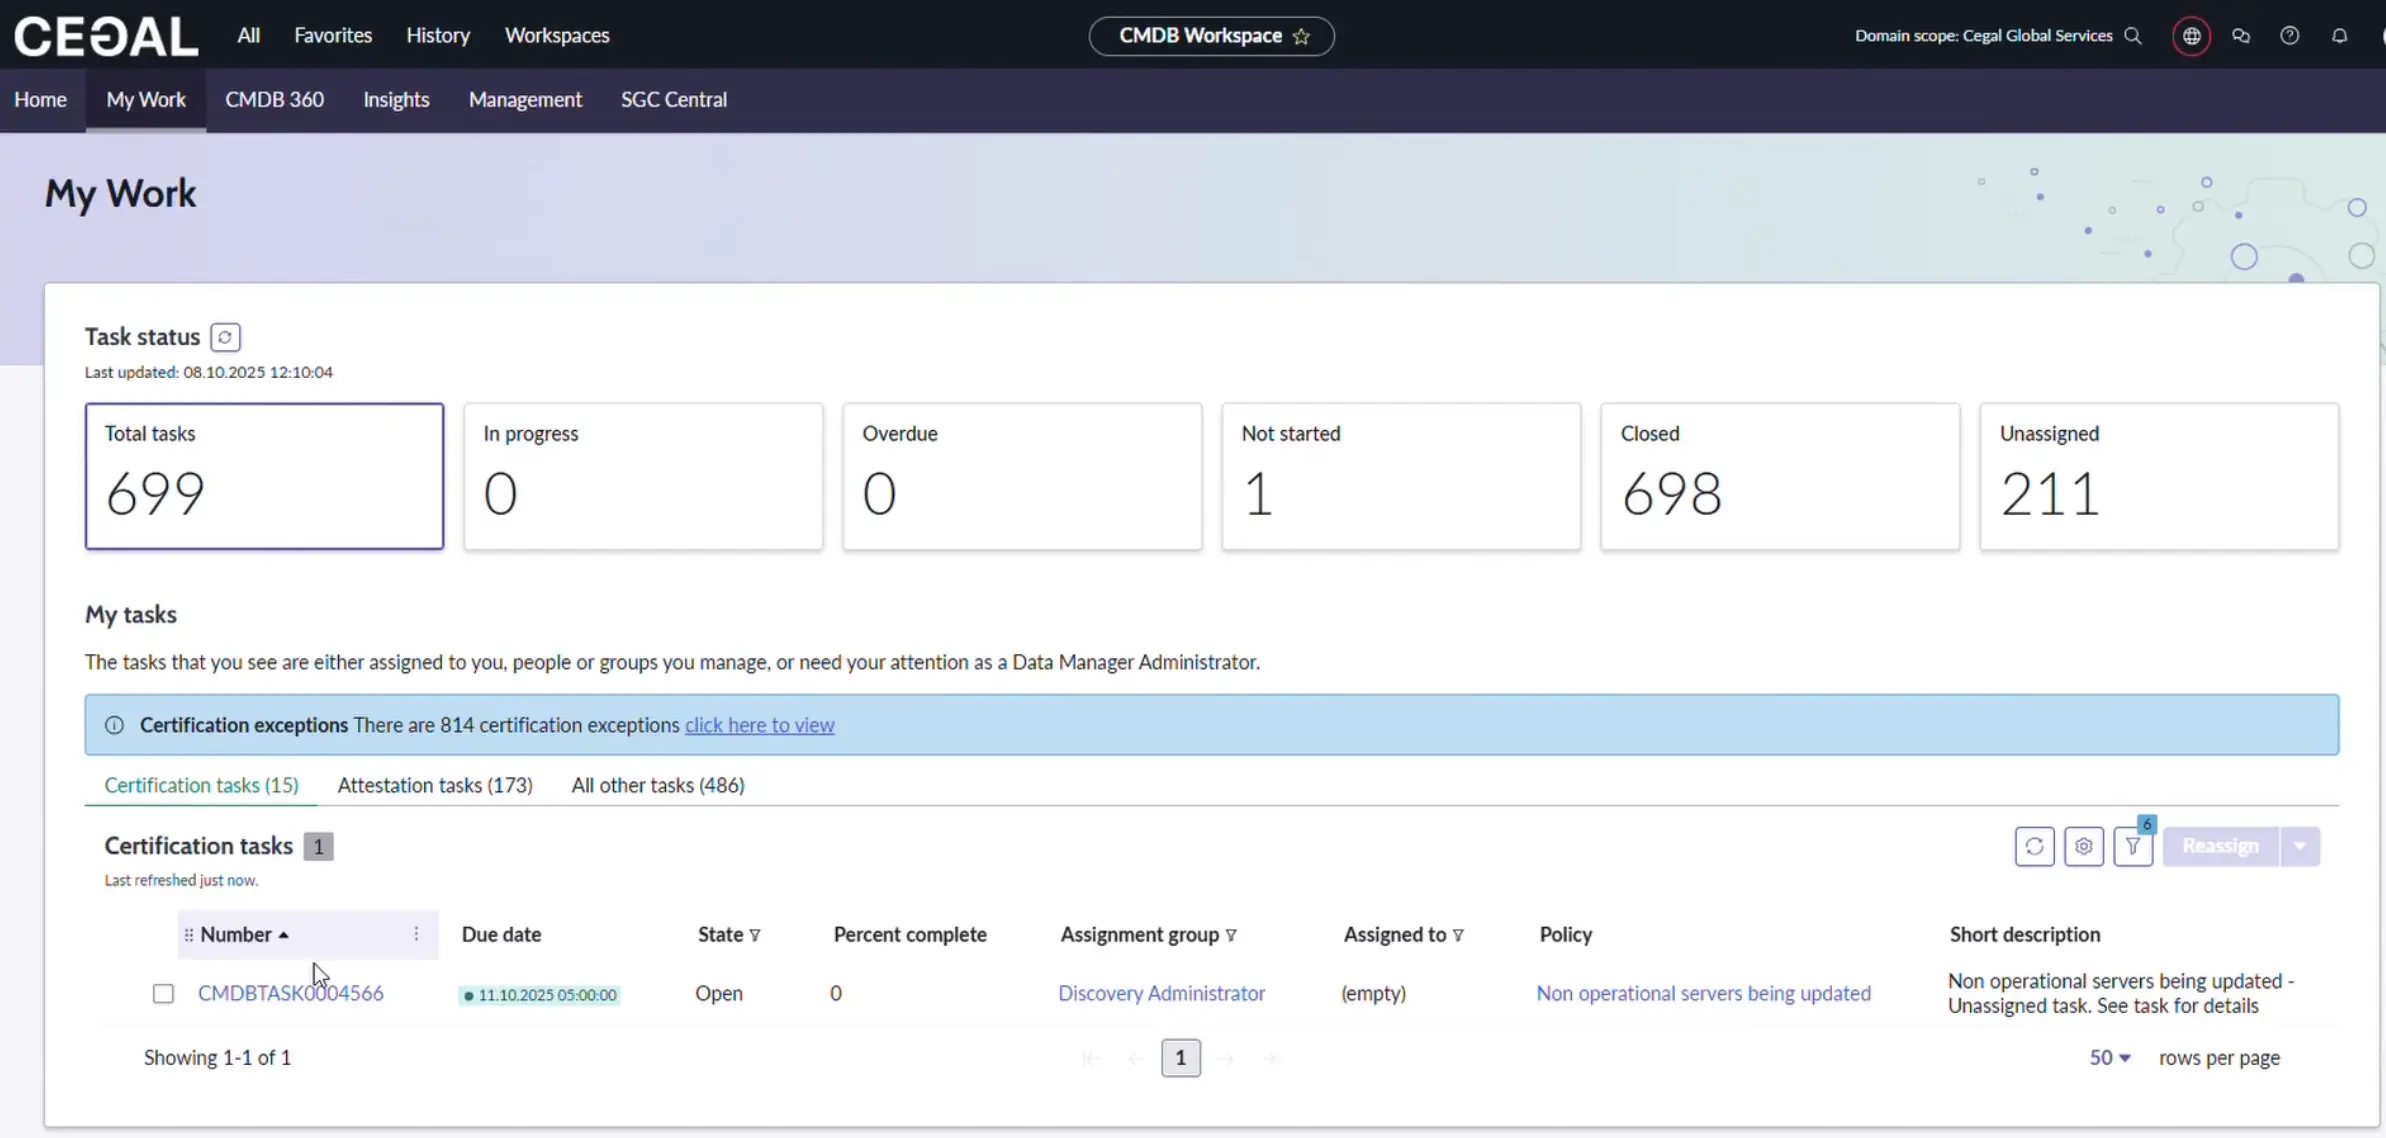Viewport: 2386px width, 1138px height.
Task: Select the Unassigned tasks card
Action: coord(2158,476)
